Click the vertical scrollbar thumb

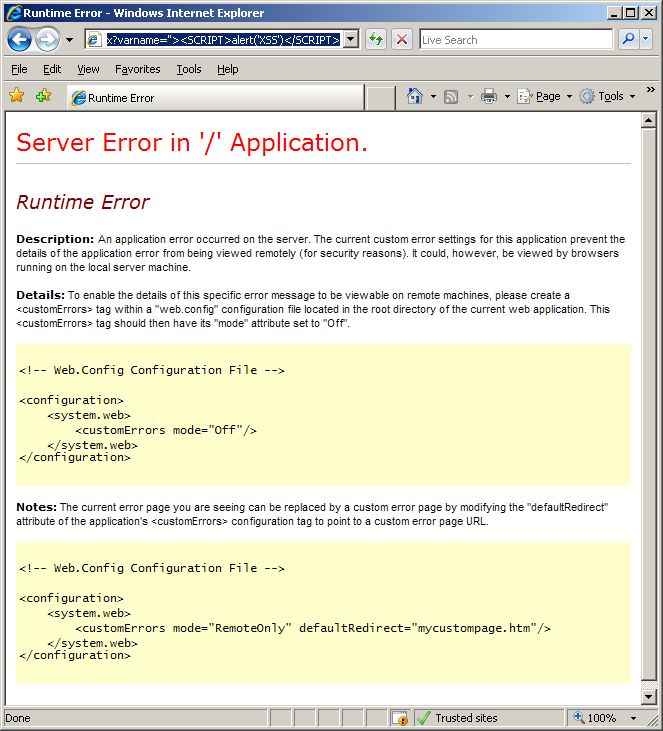[x=648, y=405]
